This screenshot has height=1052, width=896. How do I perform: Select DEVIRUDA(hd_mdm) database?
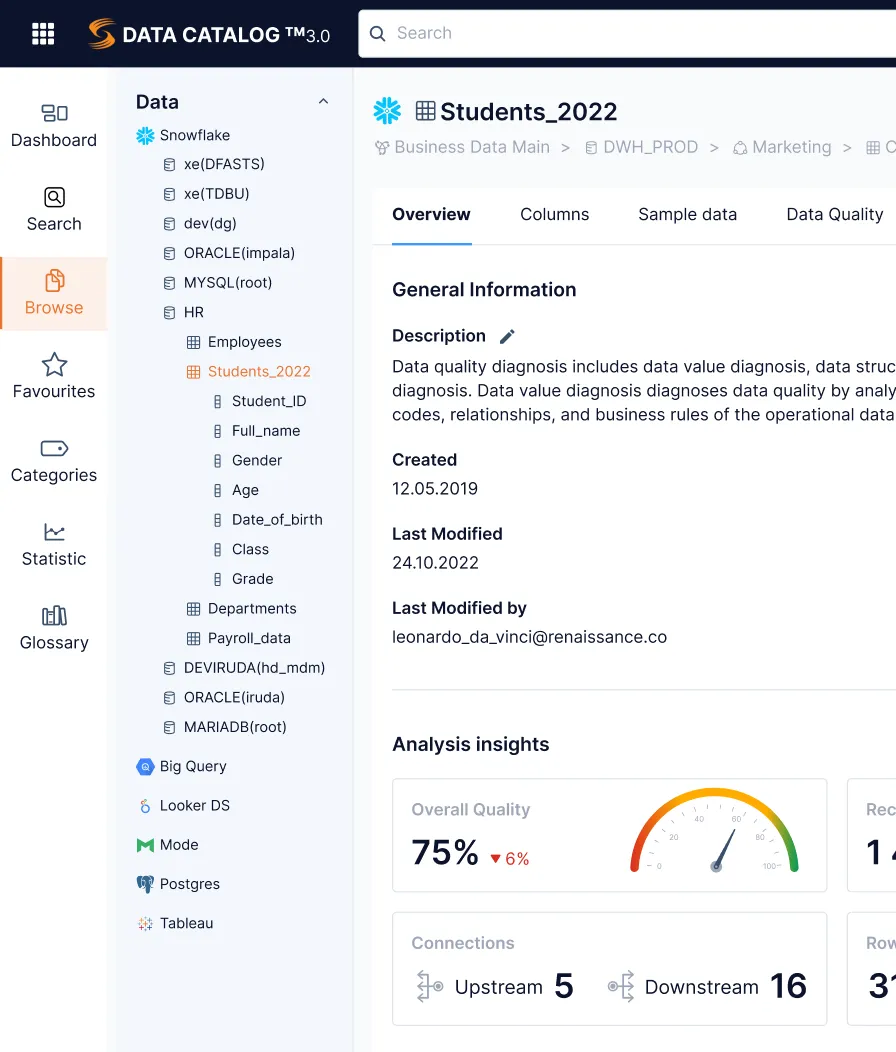tap(244, 668)
